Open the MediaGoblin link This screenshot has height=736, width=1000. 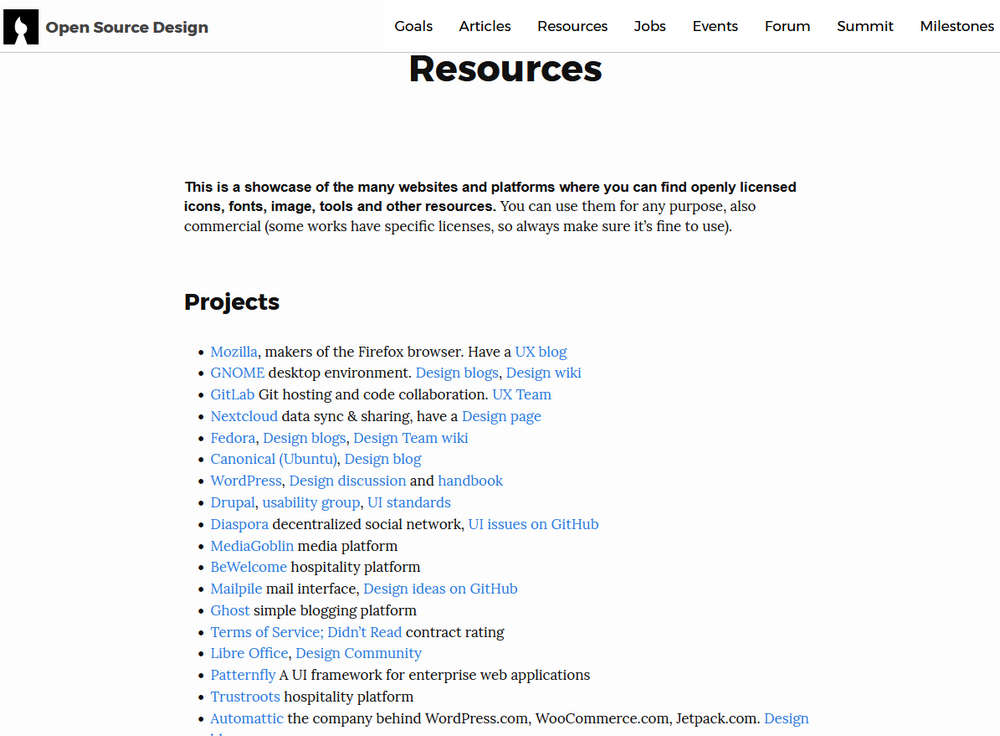252,545
